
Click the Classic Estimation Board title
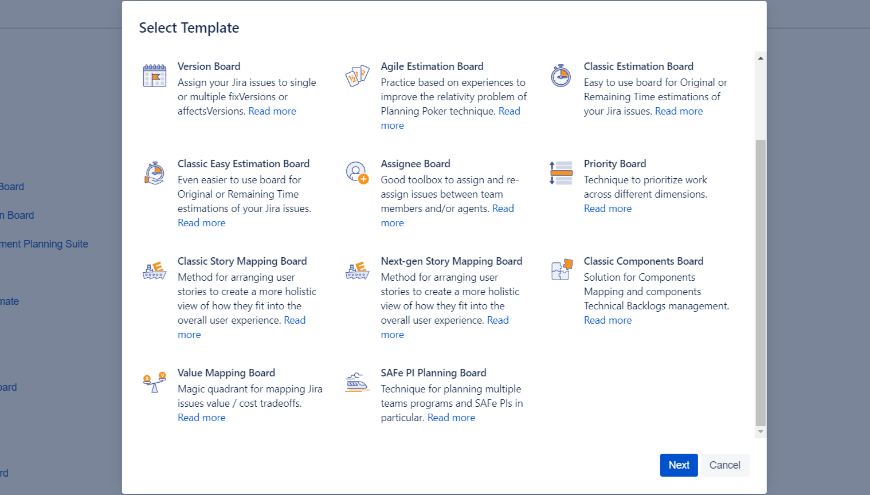pyautogui.click(x=638, y=66)
